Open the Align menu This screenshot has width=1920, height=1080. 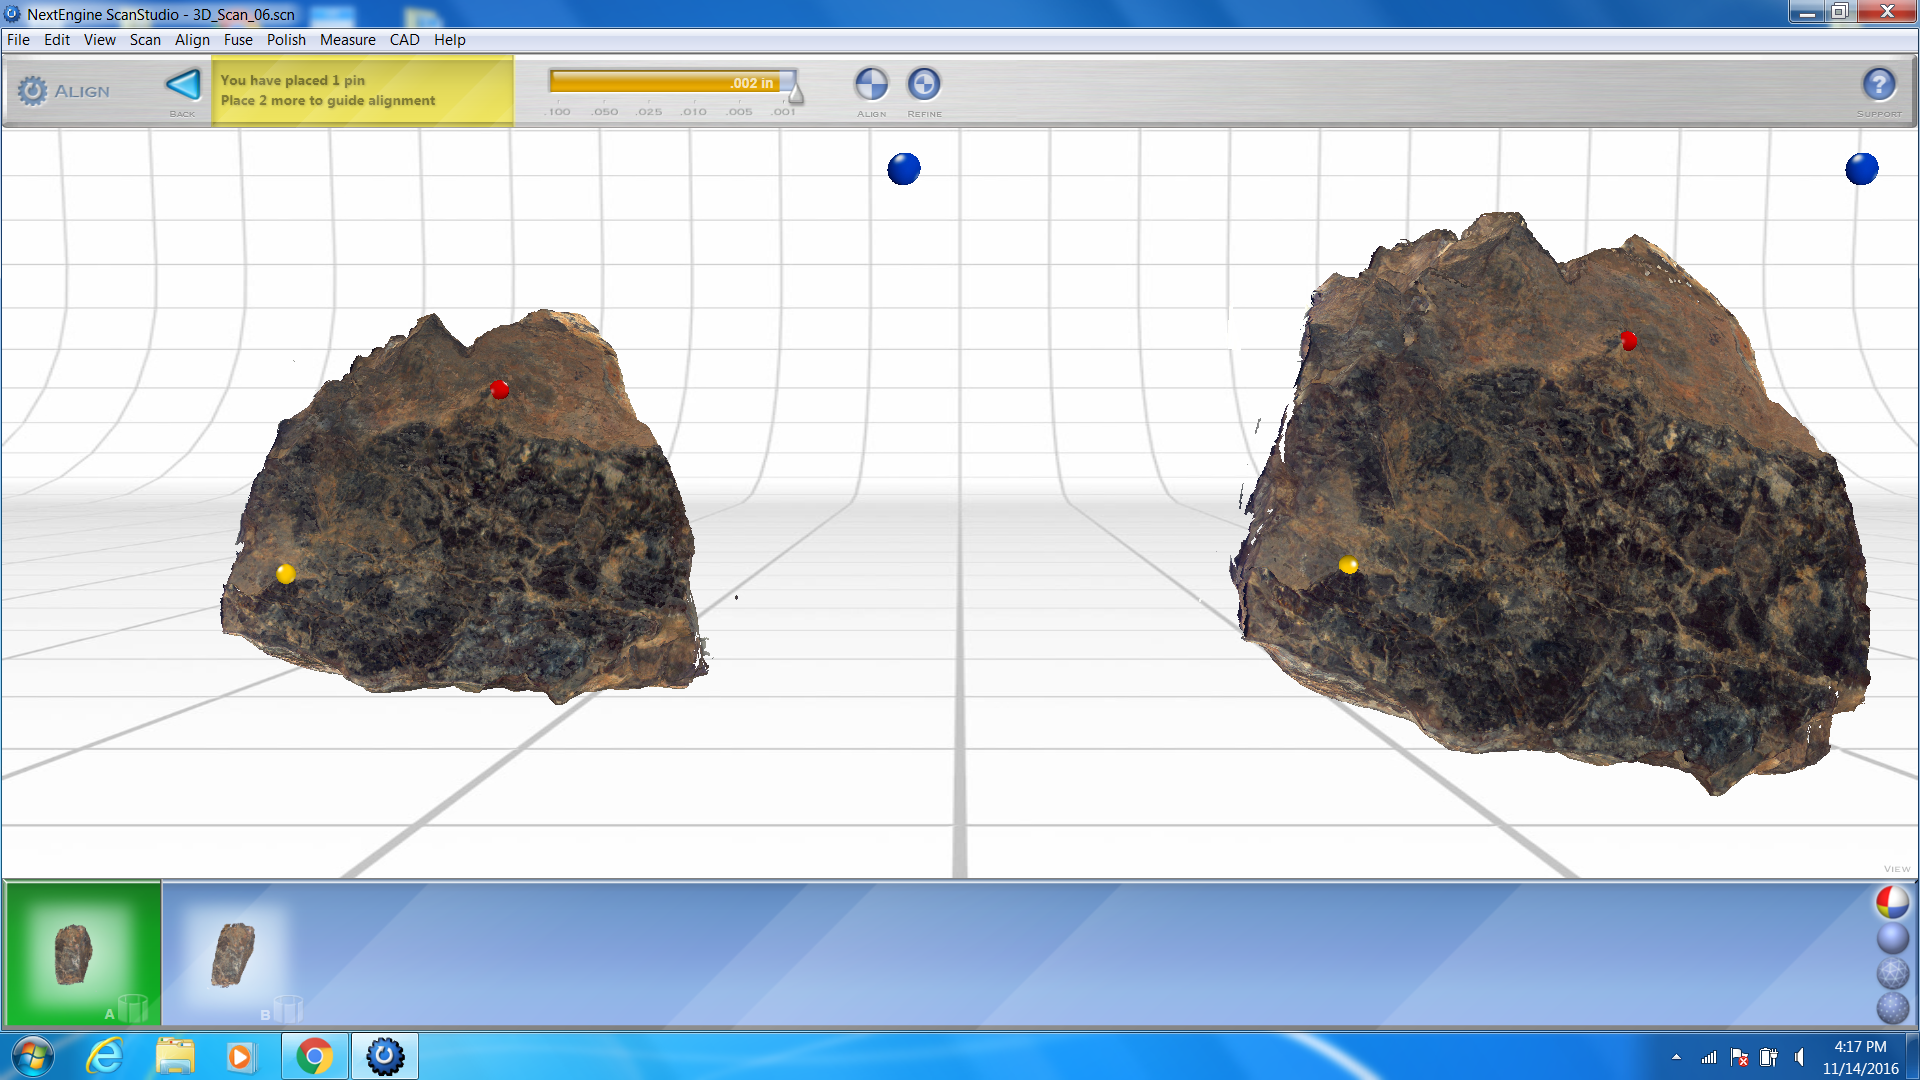[x=192, y=40]
